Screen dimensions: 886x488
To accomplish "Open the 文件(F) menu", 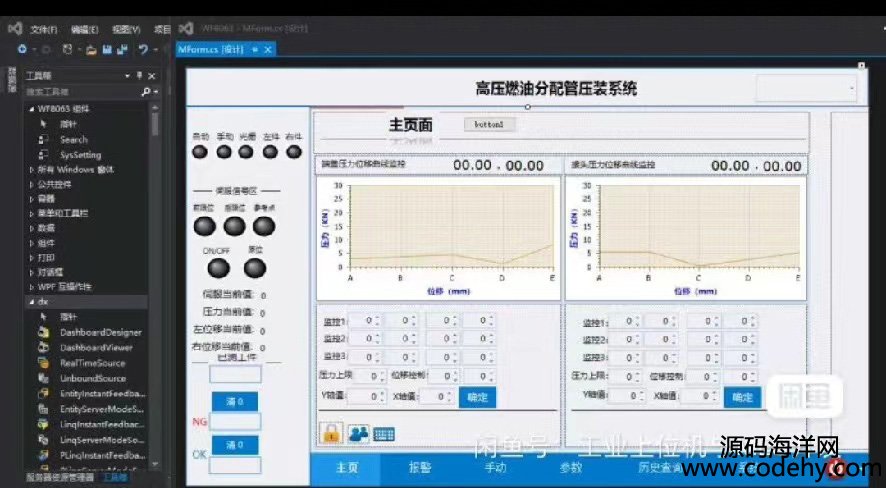I will coord(44,29).
